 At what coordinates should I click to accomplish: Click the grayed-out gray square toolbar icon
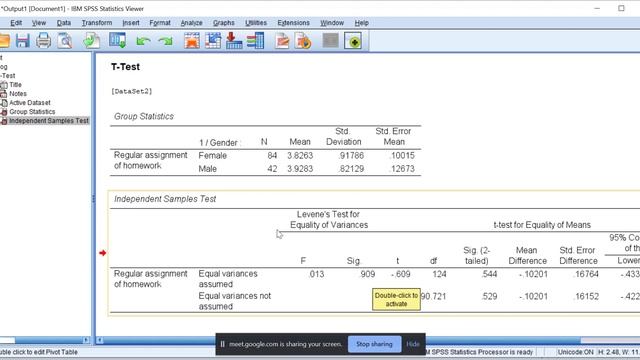point(331,40)
